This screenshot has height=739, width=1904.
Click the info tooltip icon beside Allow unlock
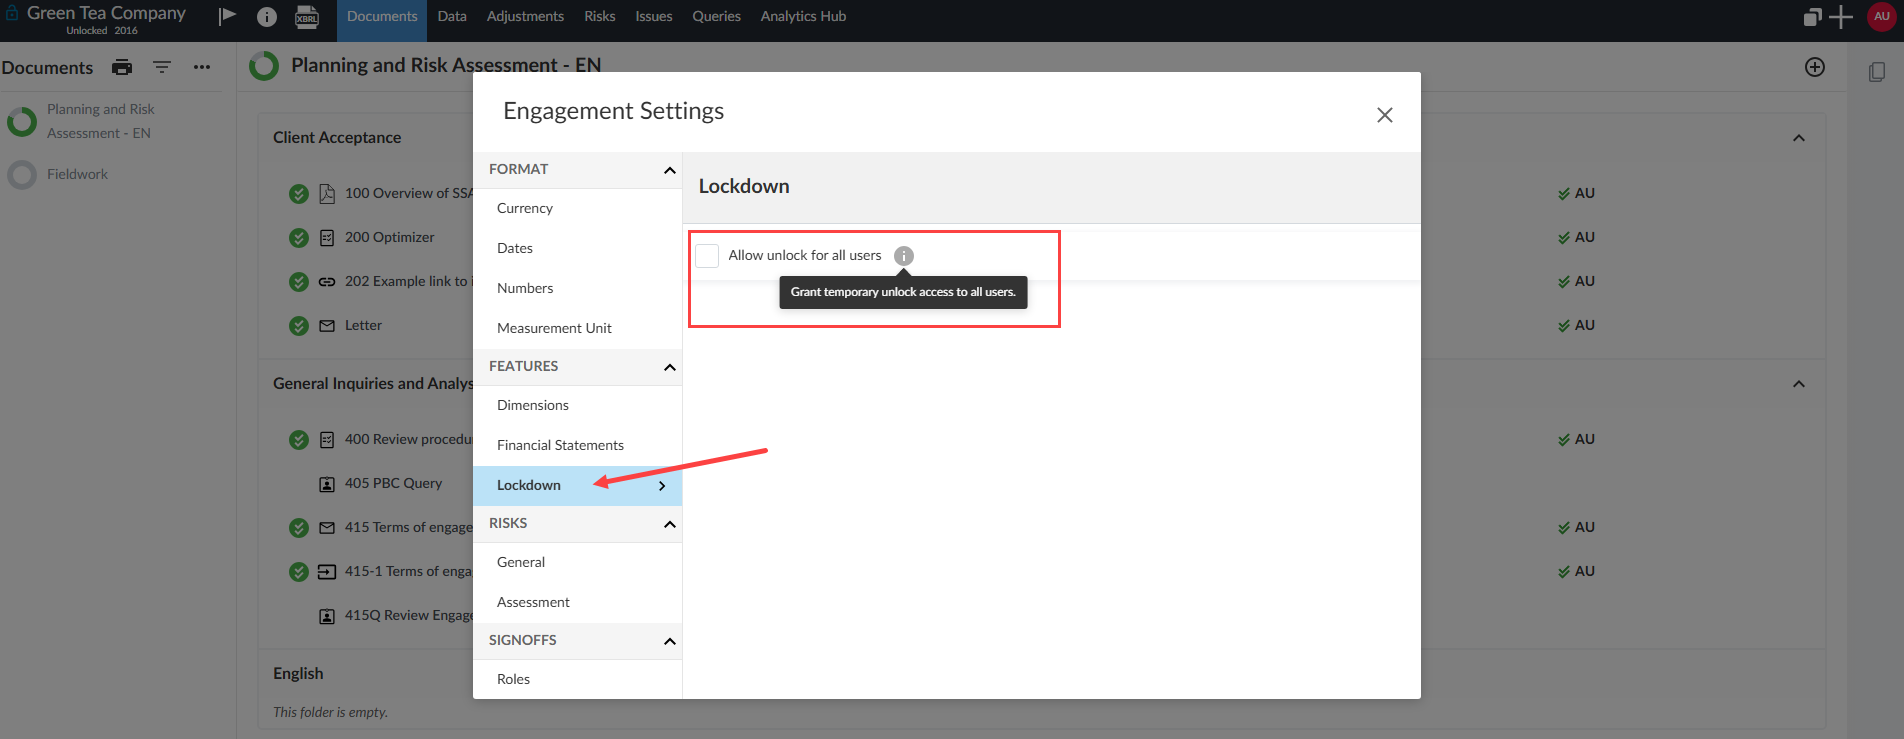pos(904,256)
